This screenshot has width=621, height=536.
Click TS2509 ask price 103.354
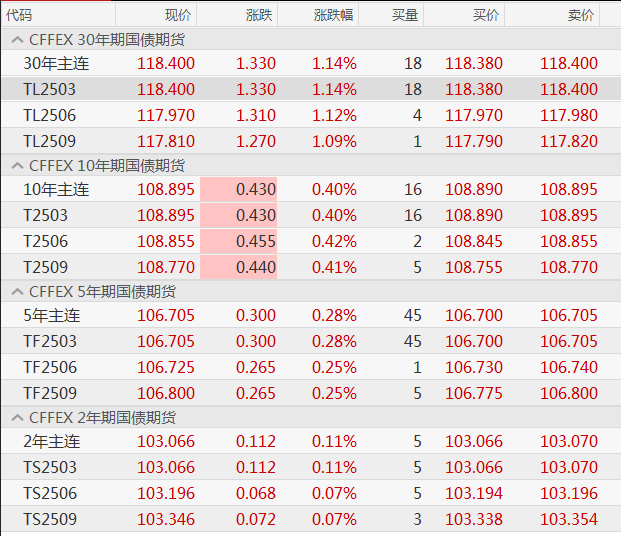tap(569, 519)
